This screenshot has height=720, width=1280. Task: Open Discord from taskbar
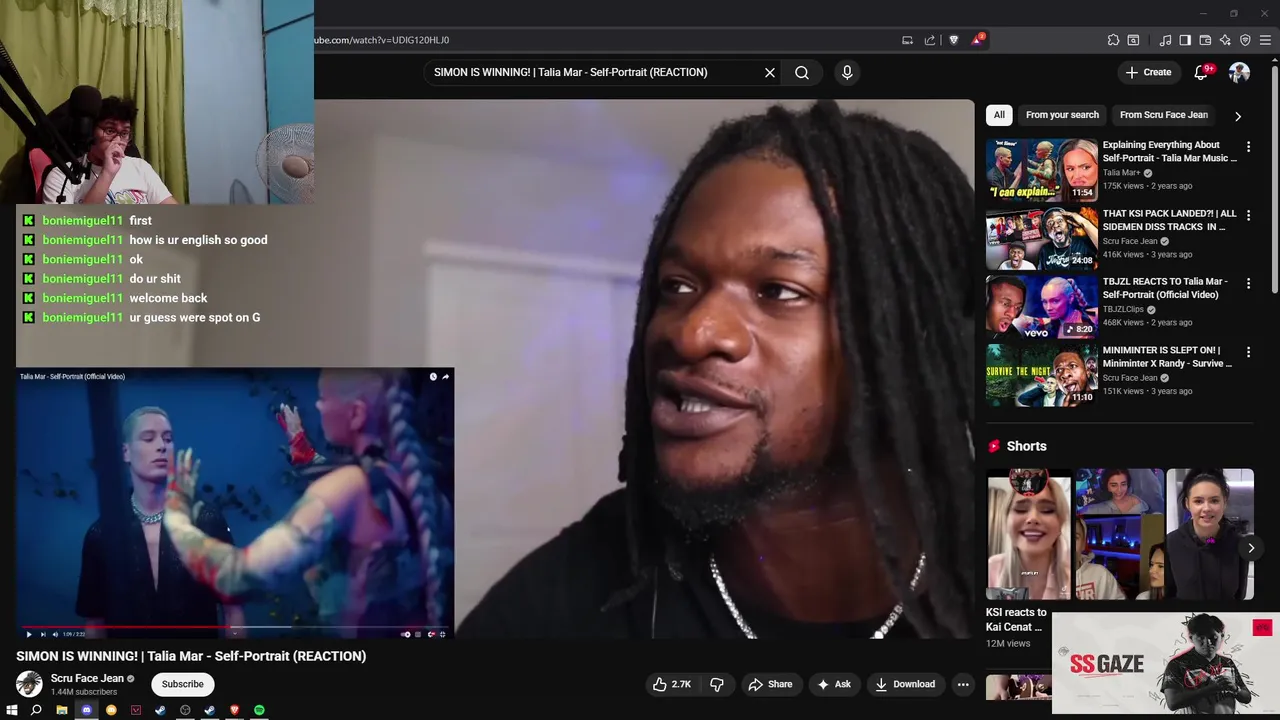point(86,710)
